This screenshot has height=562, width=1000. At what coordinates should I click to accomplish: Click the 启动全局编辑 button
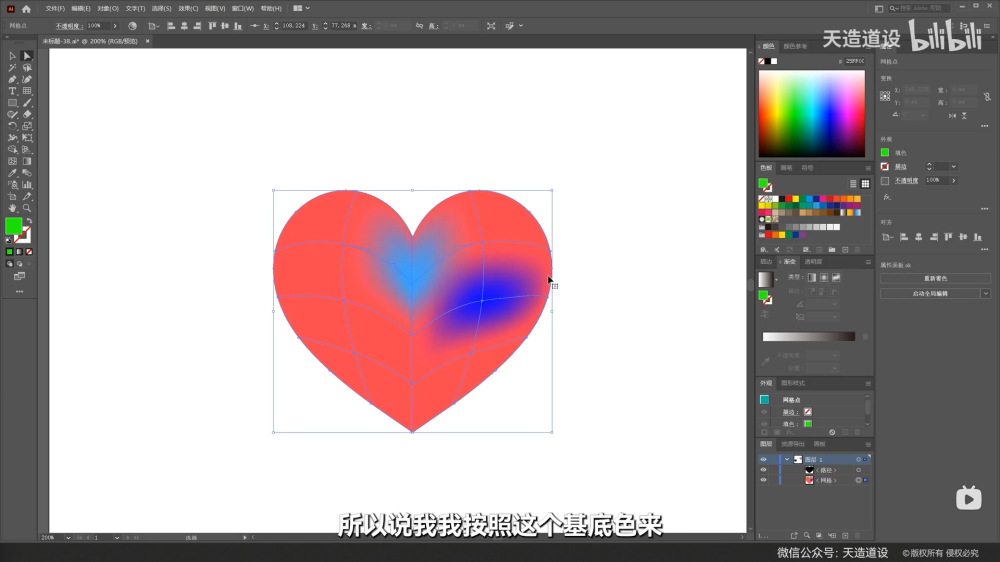(930, 293)
